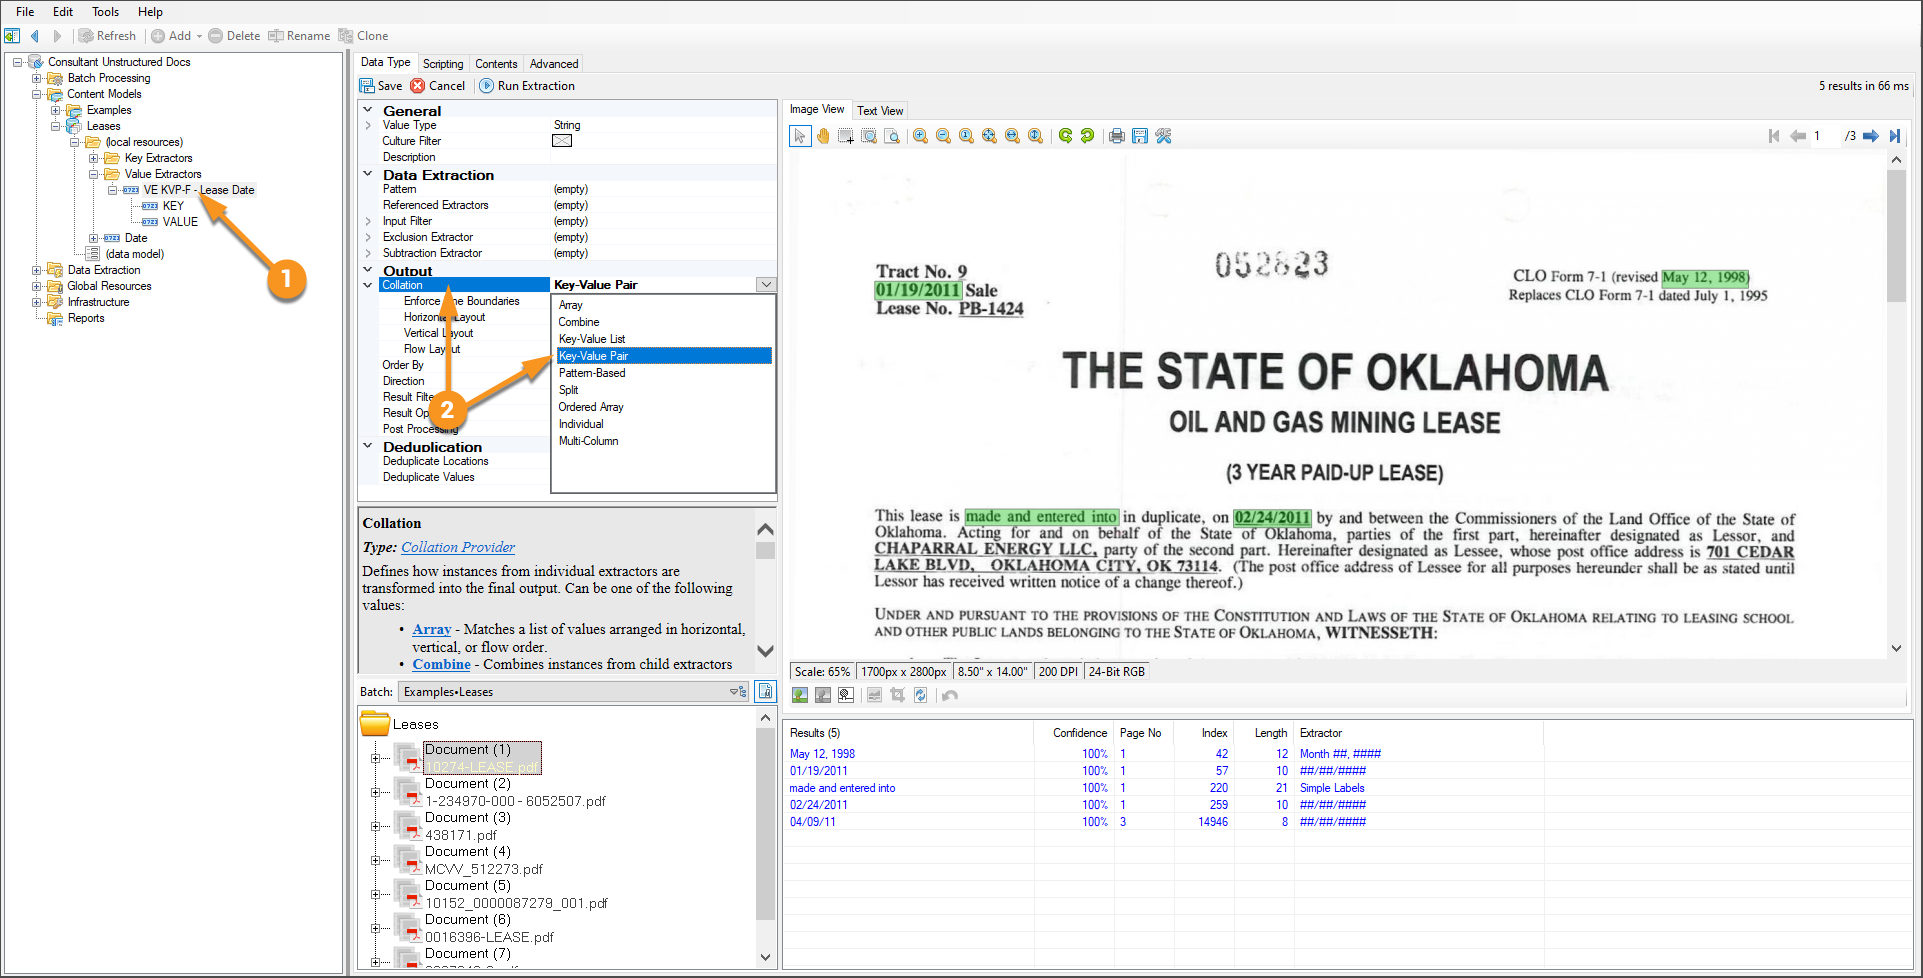1923x978 pixels.
Task: Go to the next page arrow
Action: pos(1870,136)
